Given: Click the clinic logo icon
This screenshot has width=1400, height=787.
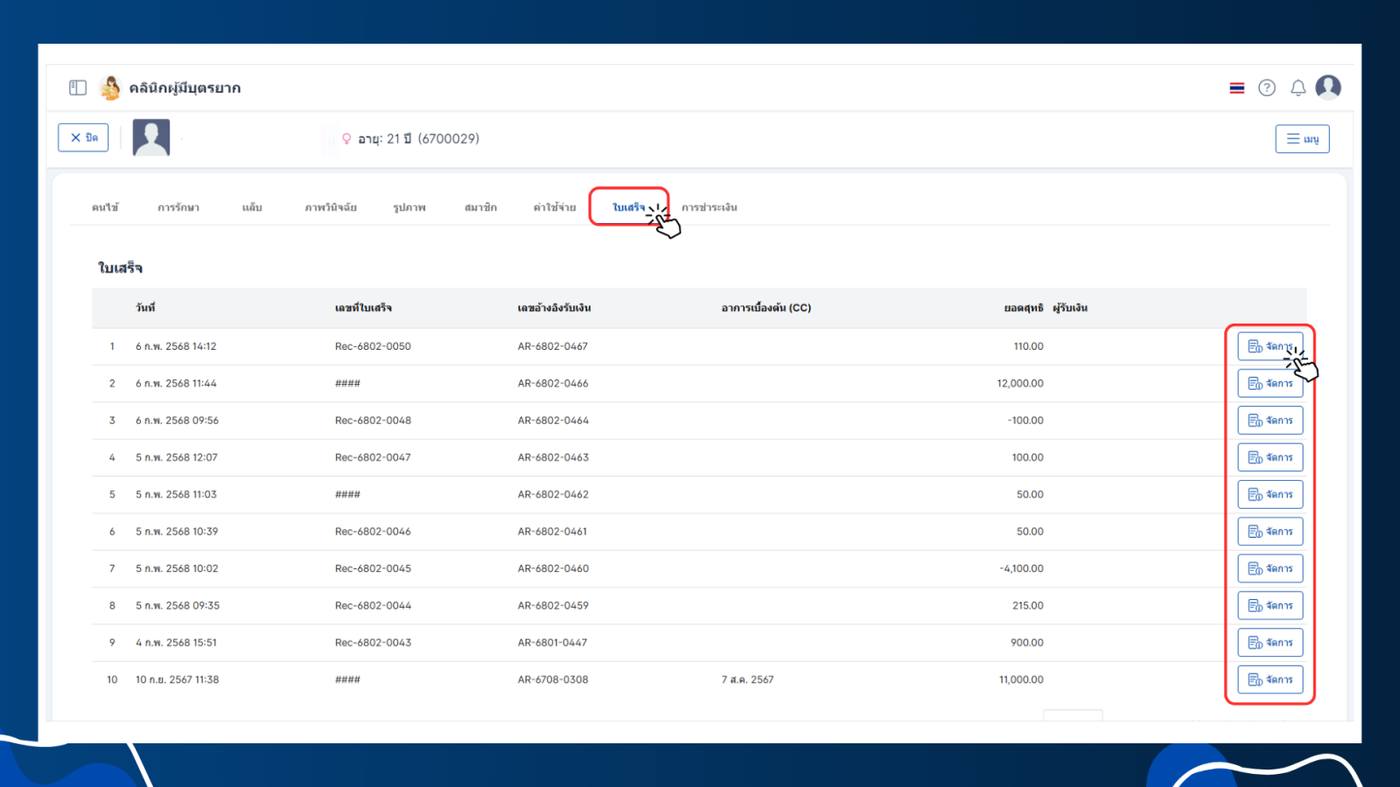Looking at the screenshot, I should tap(110, 88).
